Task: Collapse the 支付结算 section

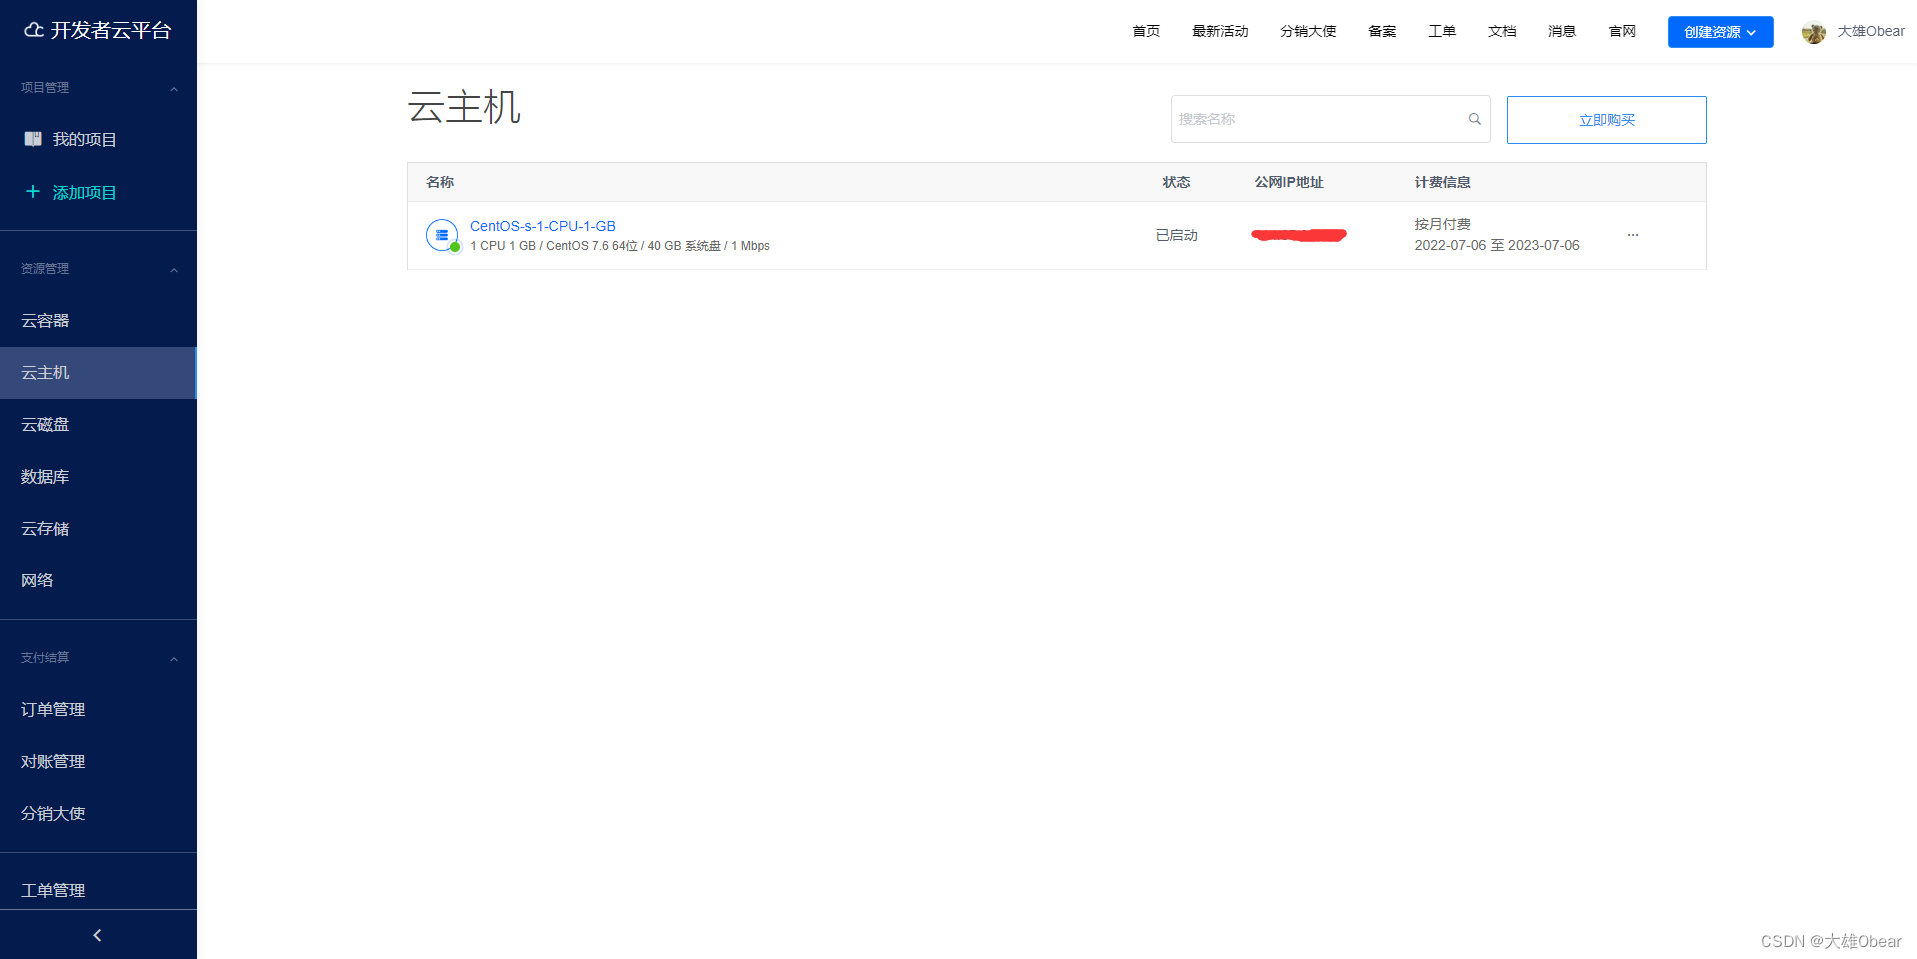Action: point(173,657)
